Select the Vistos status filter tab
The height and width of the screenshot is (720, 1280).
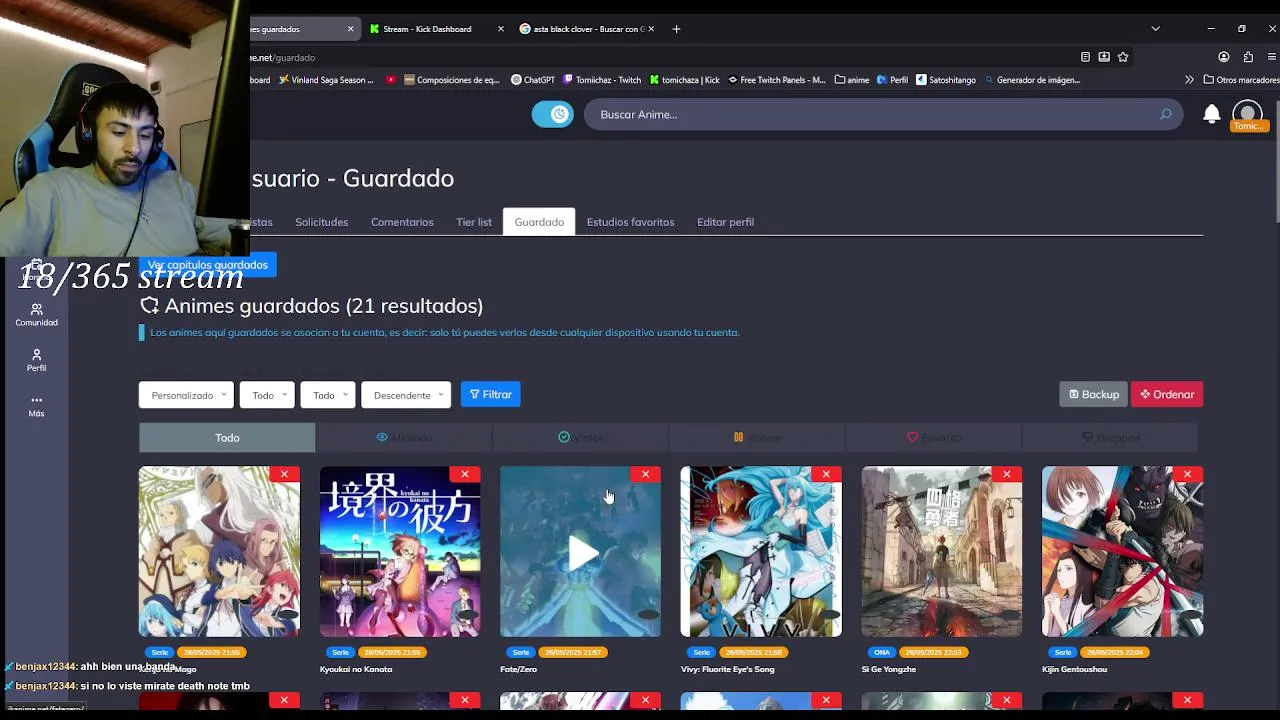pos(580,438)
